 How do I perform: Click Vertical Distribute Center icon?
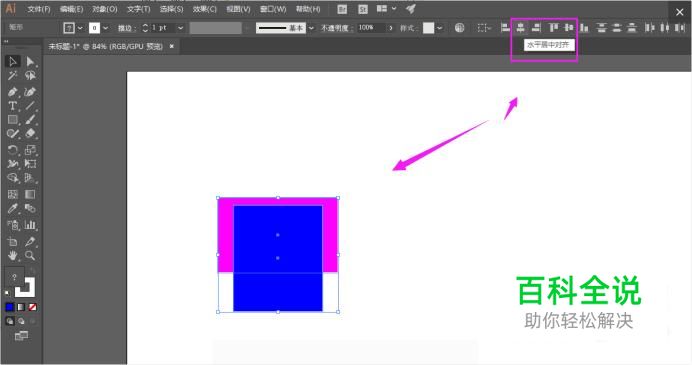[x=617, y=28]
